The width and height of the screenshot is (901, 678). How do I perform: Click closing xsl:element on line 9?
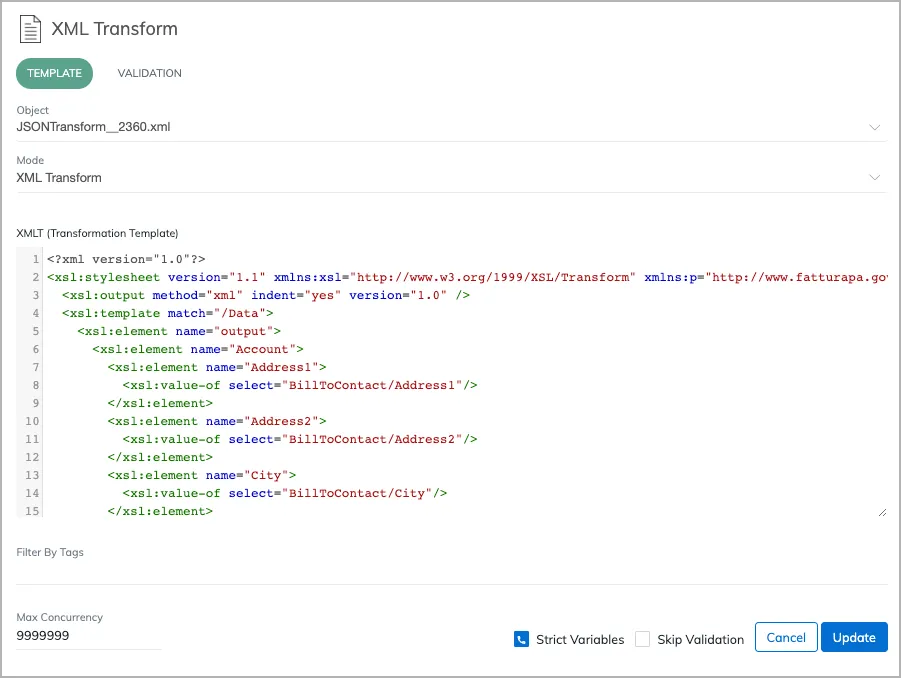pyautogui.click(x=160, y=403)
